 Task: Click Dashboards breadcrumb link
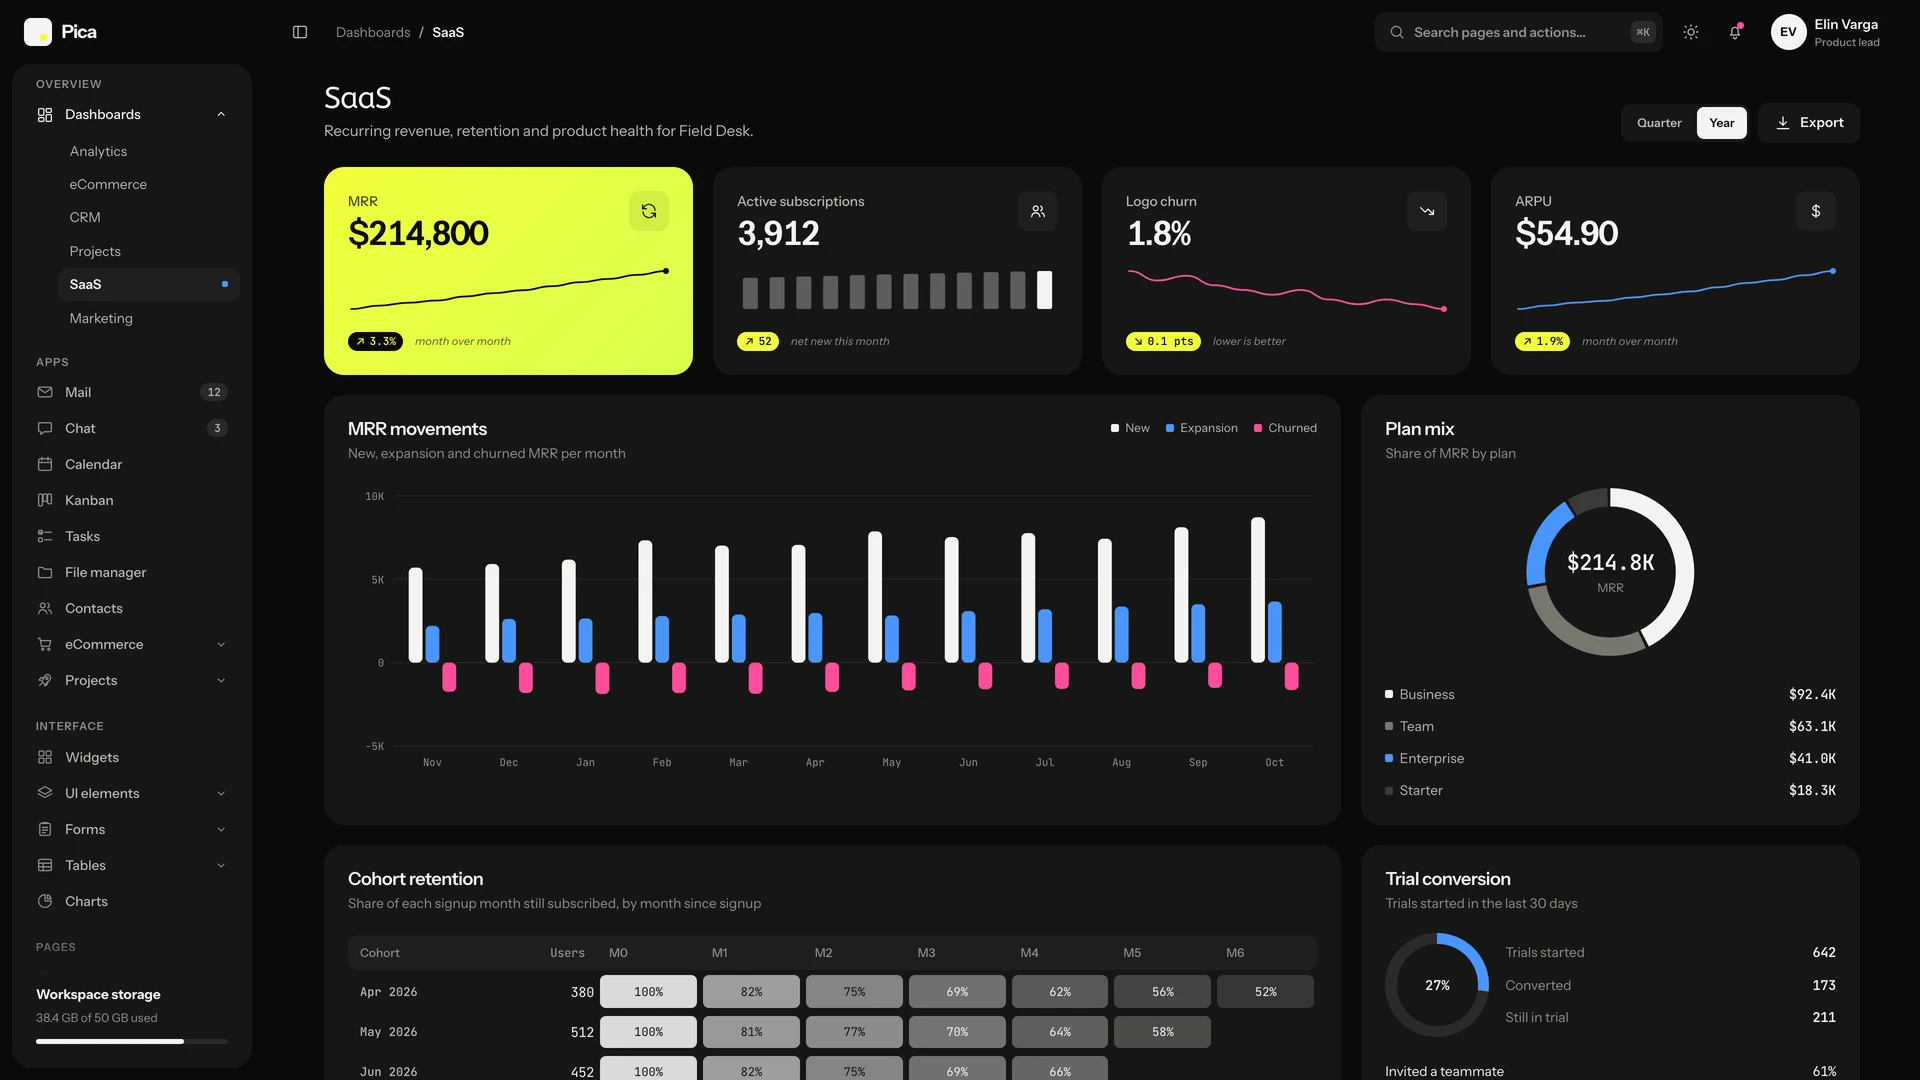[x=373, y=32]
